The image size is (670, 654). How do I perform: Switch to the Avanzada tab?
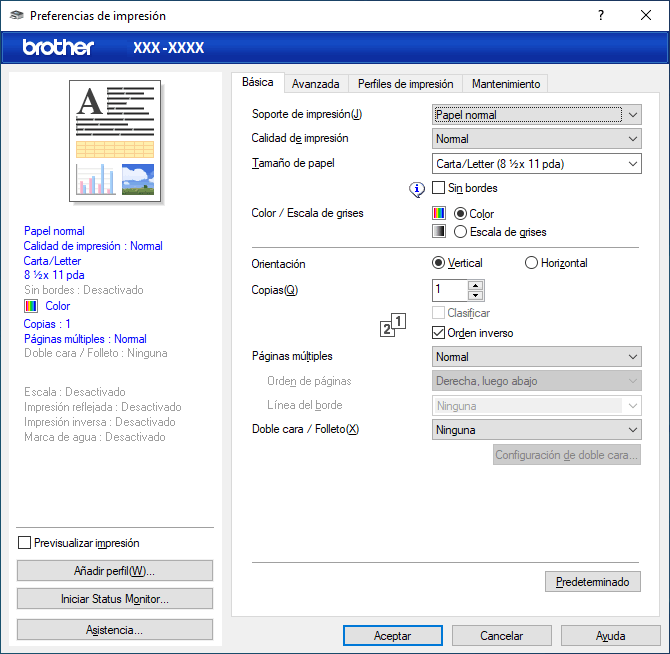point(315,84)
